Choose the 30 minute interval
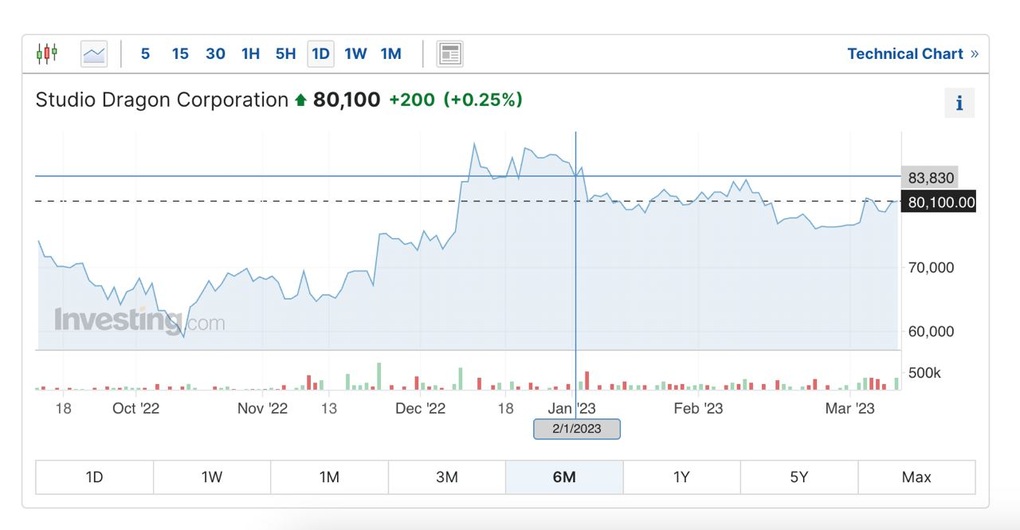 pyautogui.click(x=215, y=54)
